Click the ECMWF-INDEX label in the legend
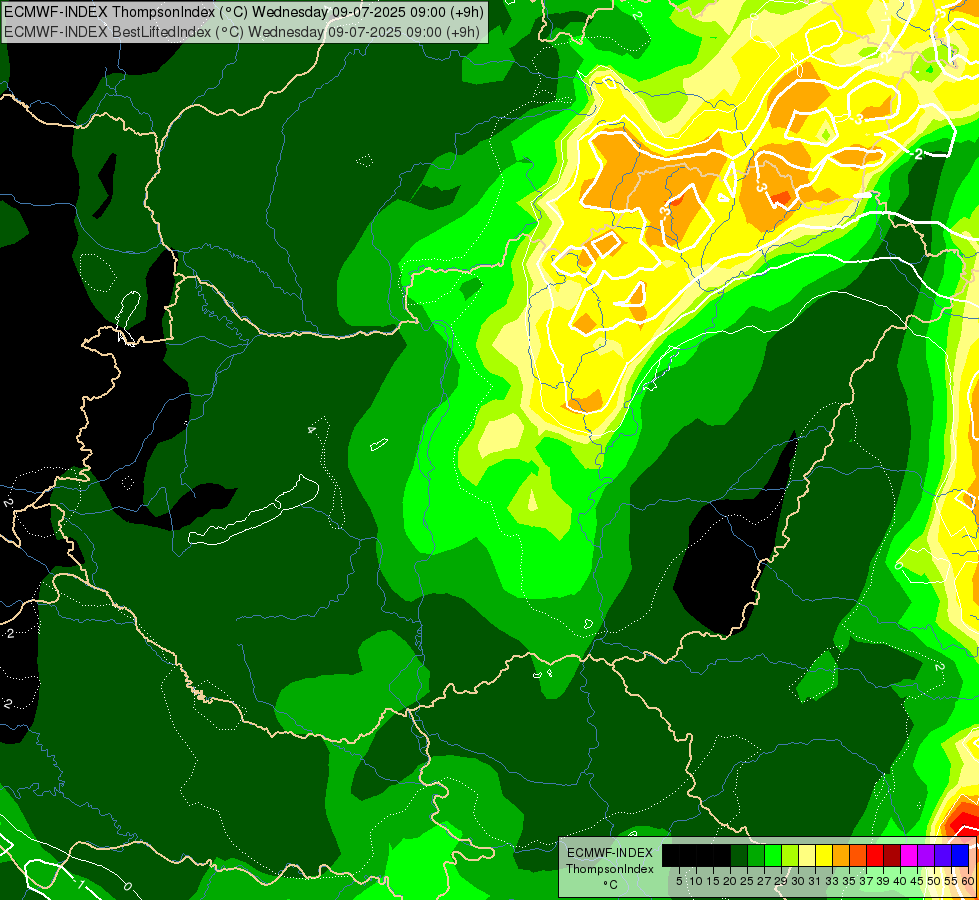This screenshot has height=900, width=979. tap(610, 853)
